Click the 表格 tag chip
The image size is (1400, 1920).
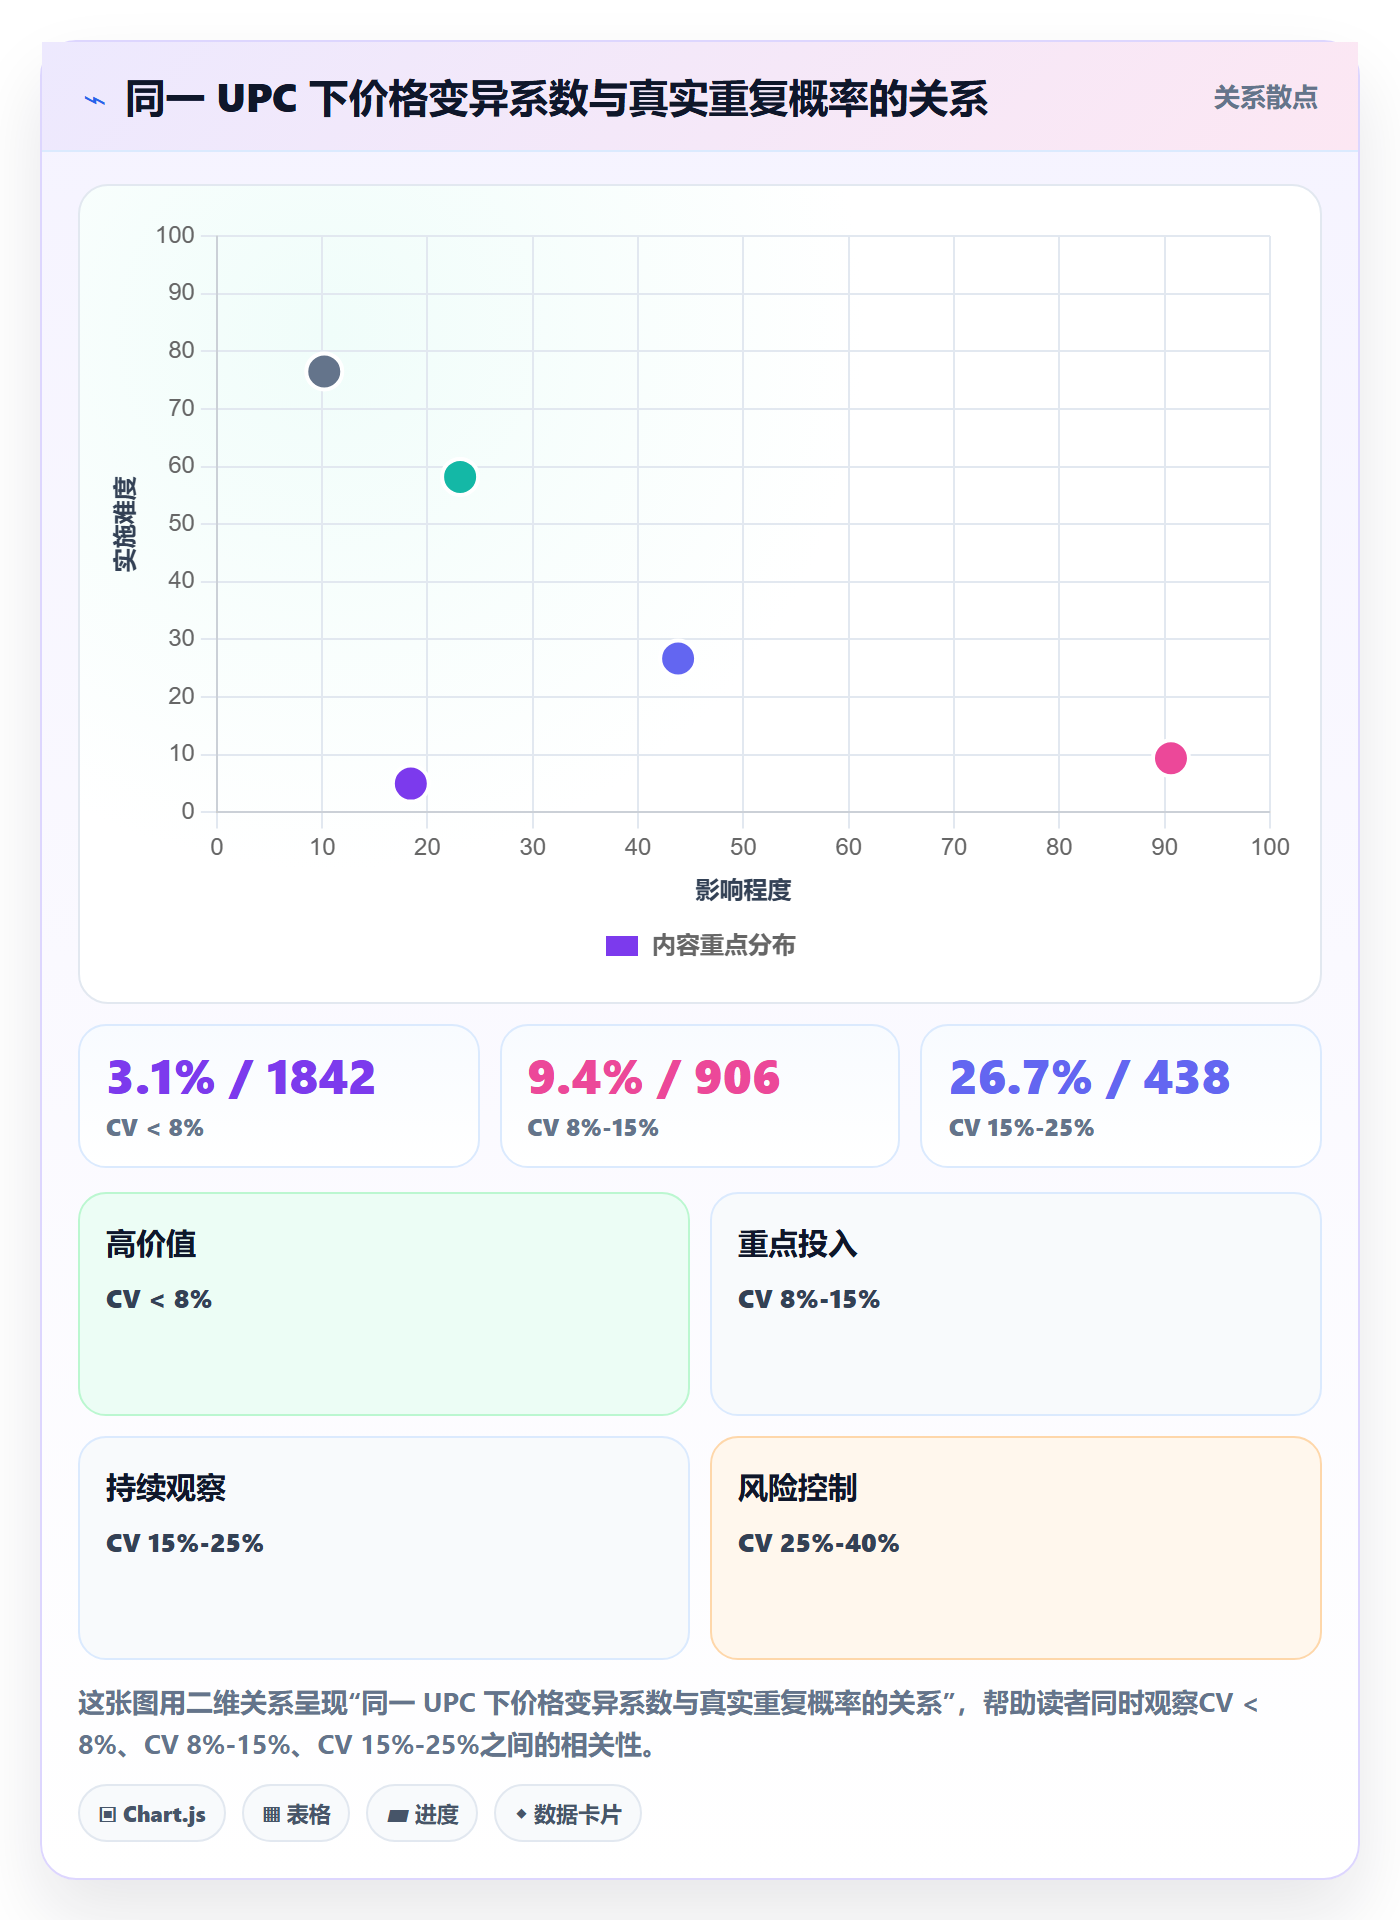point(296,1813)
